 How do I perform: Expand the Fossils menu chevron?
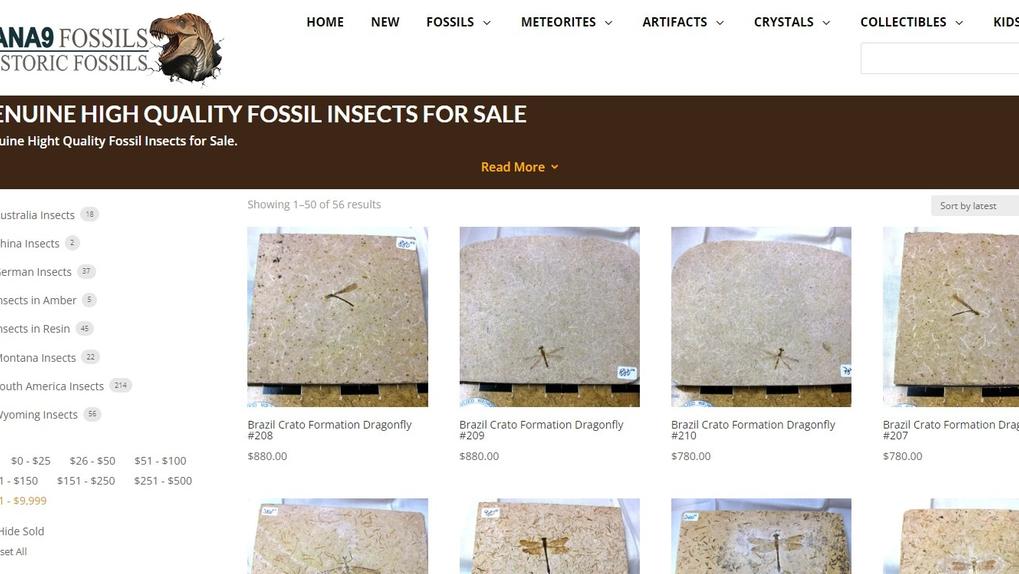(x=487, y=23)
